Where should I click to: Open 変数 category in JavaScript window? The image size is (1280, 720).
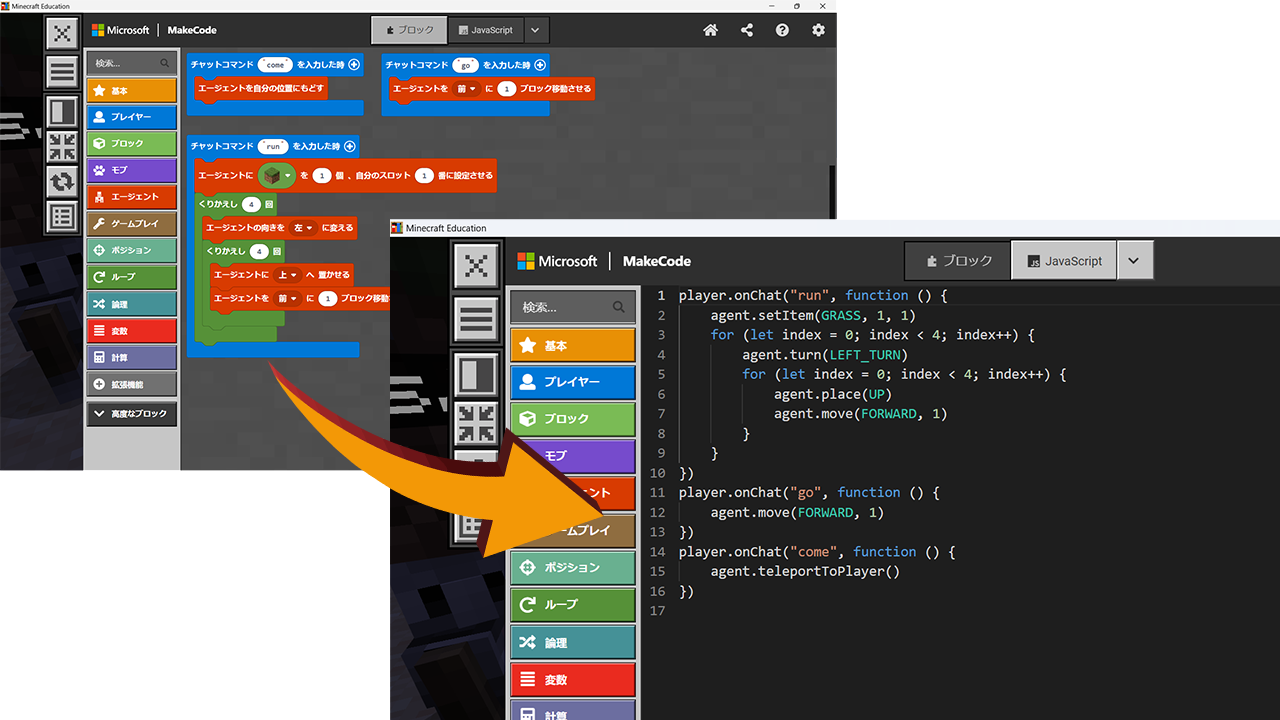tap(572, 679)
